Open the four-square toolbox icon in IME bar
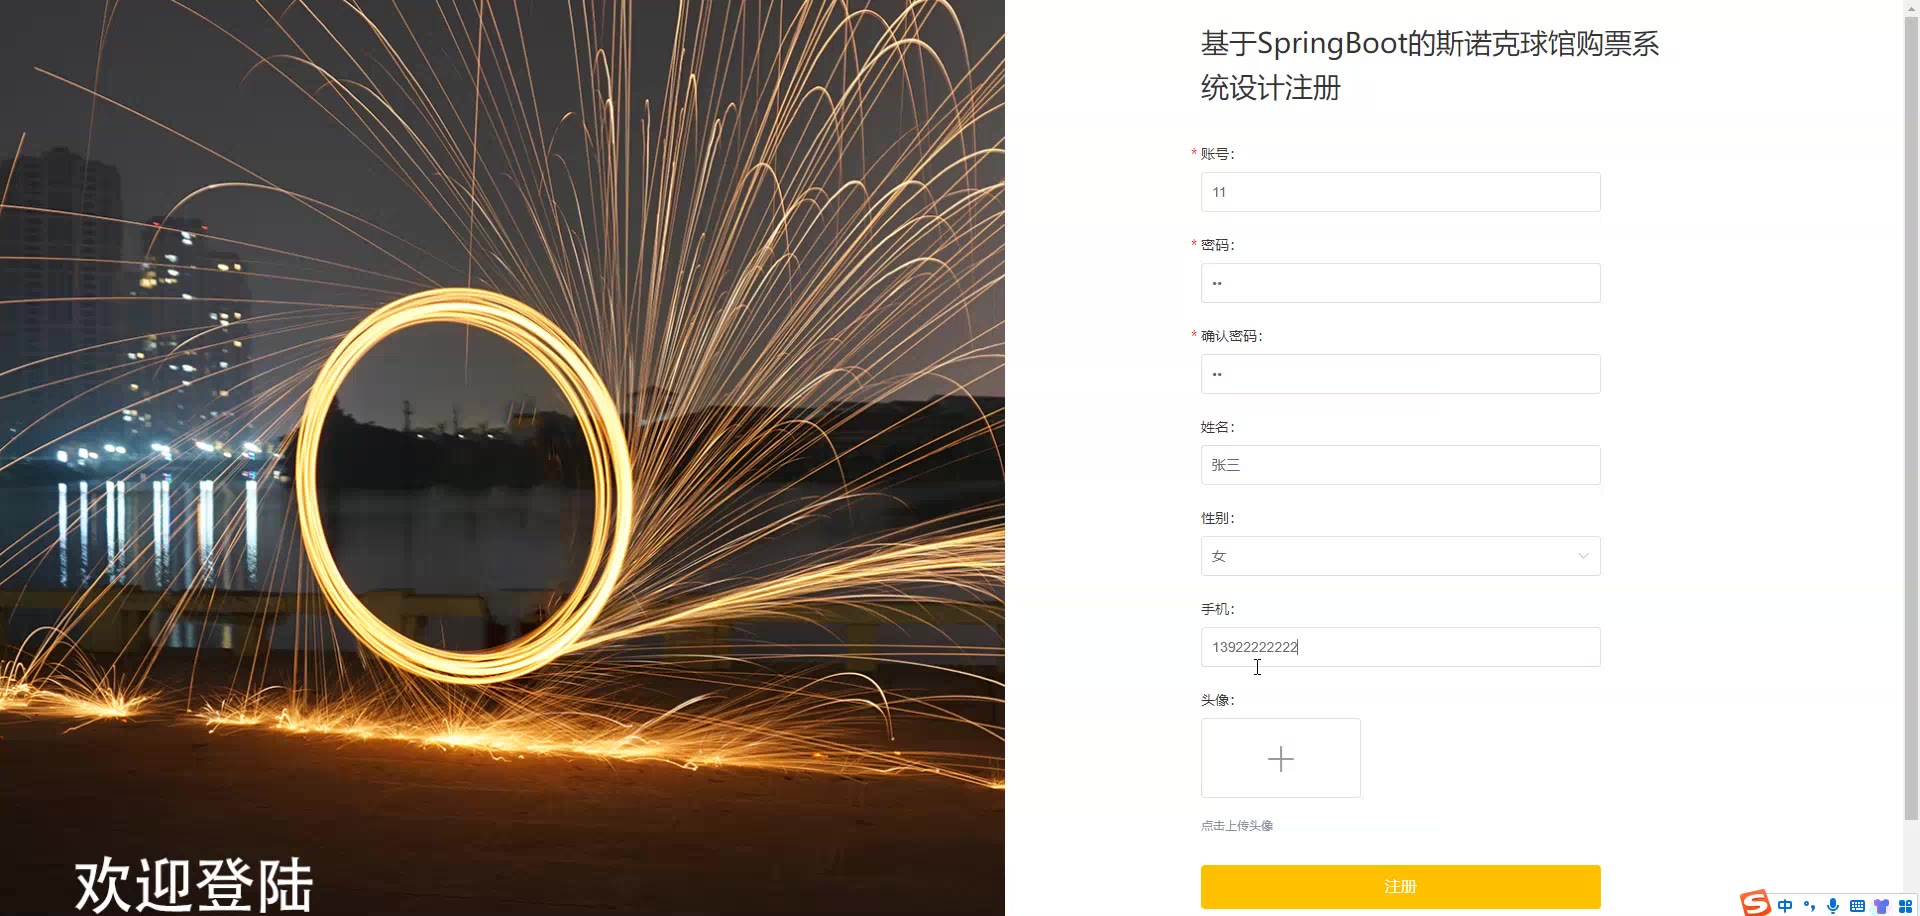The width and height of the screenshot is (1920, 916). pyautogui.click(x=1905, y=906)
